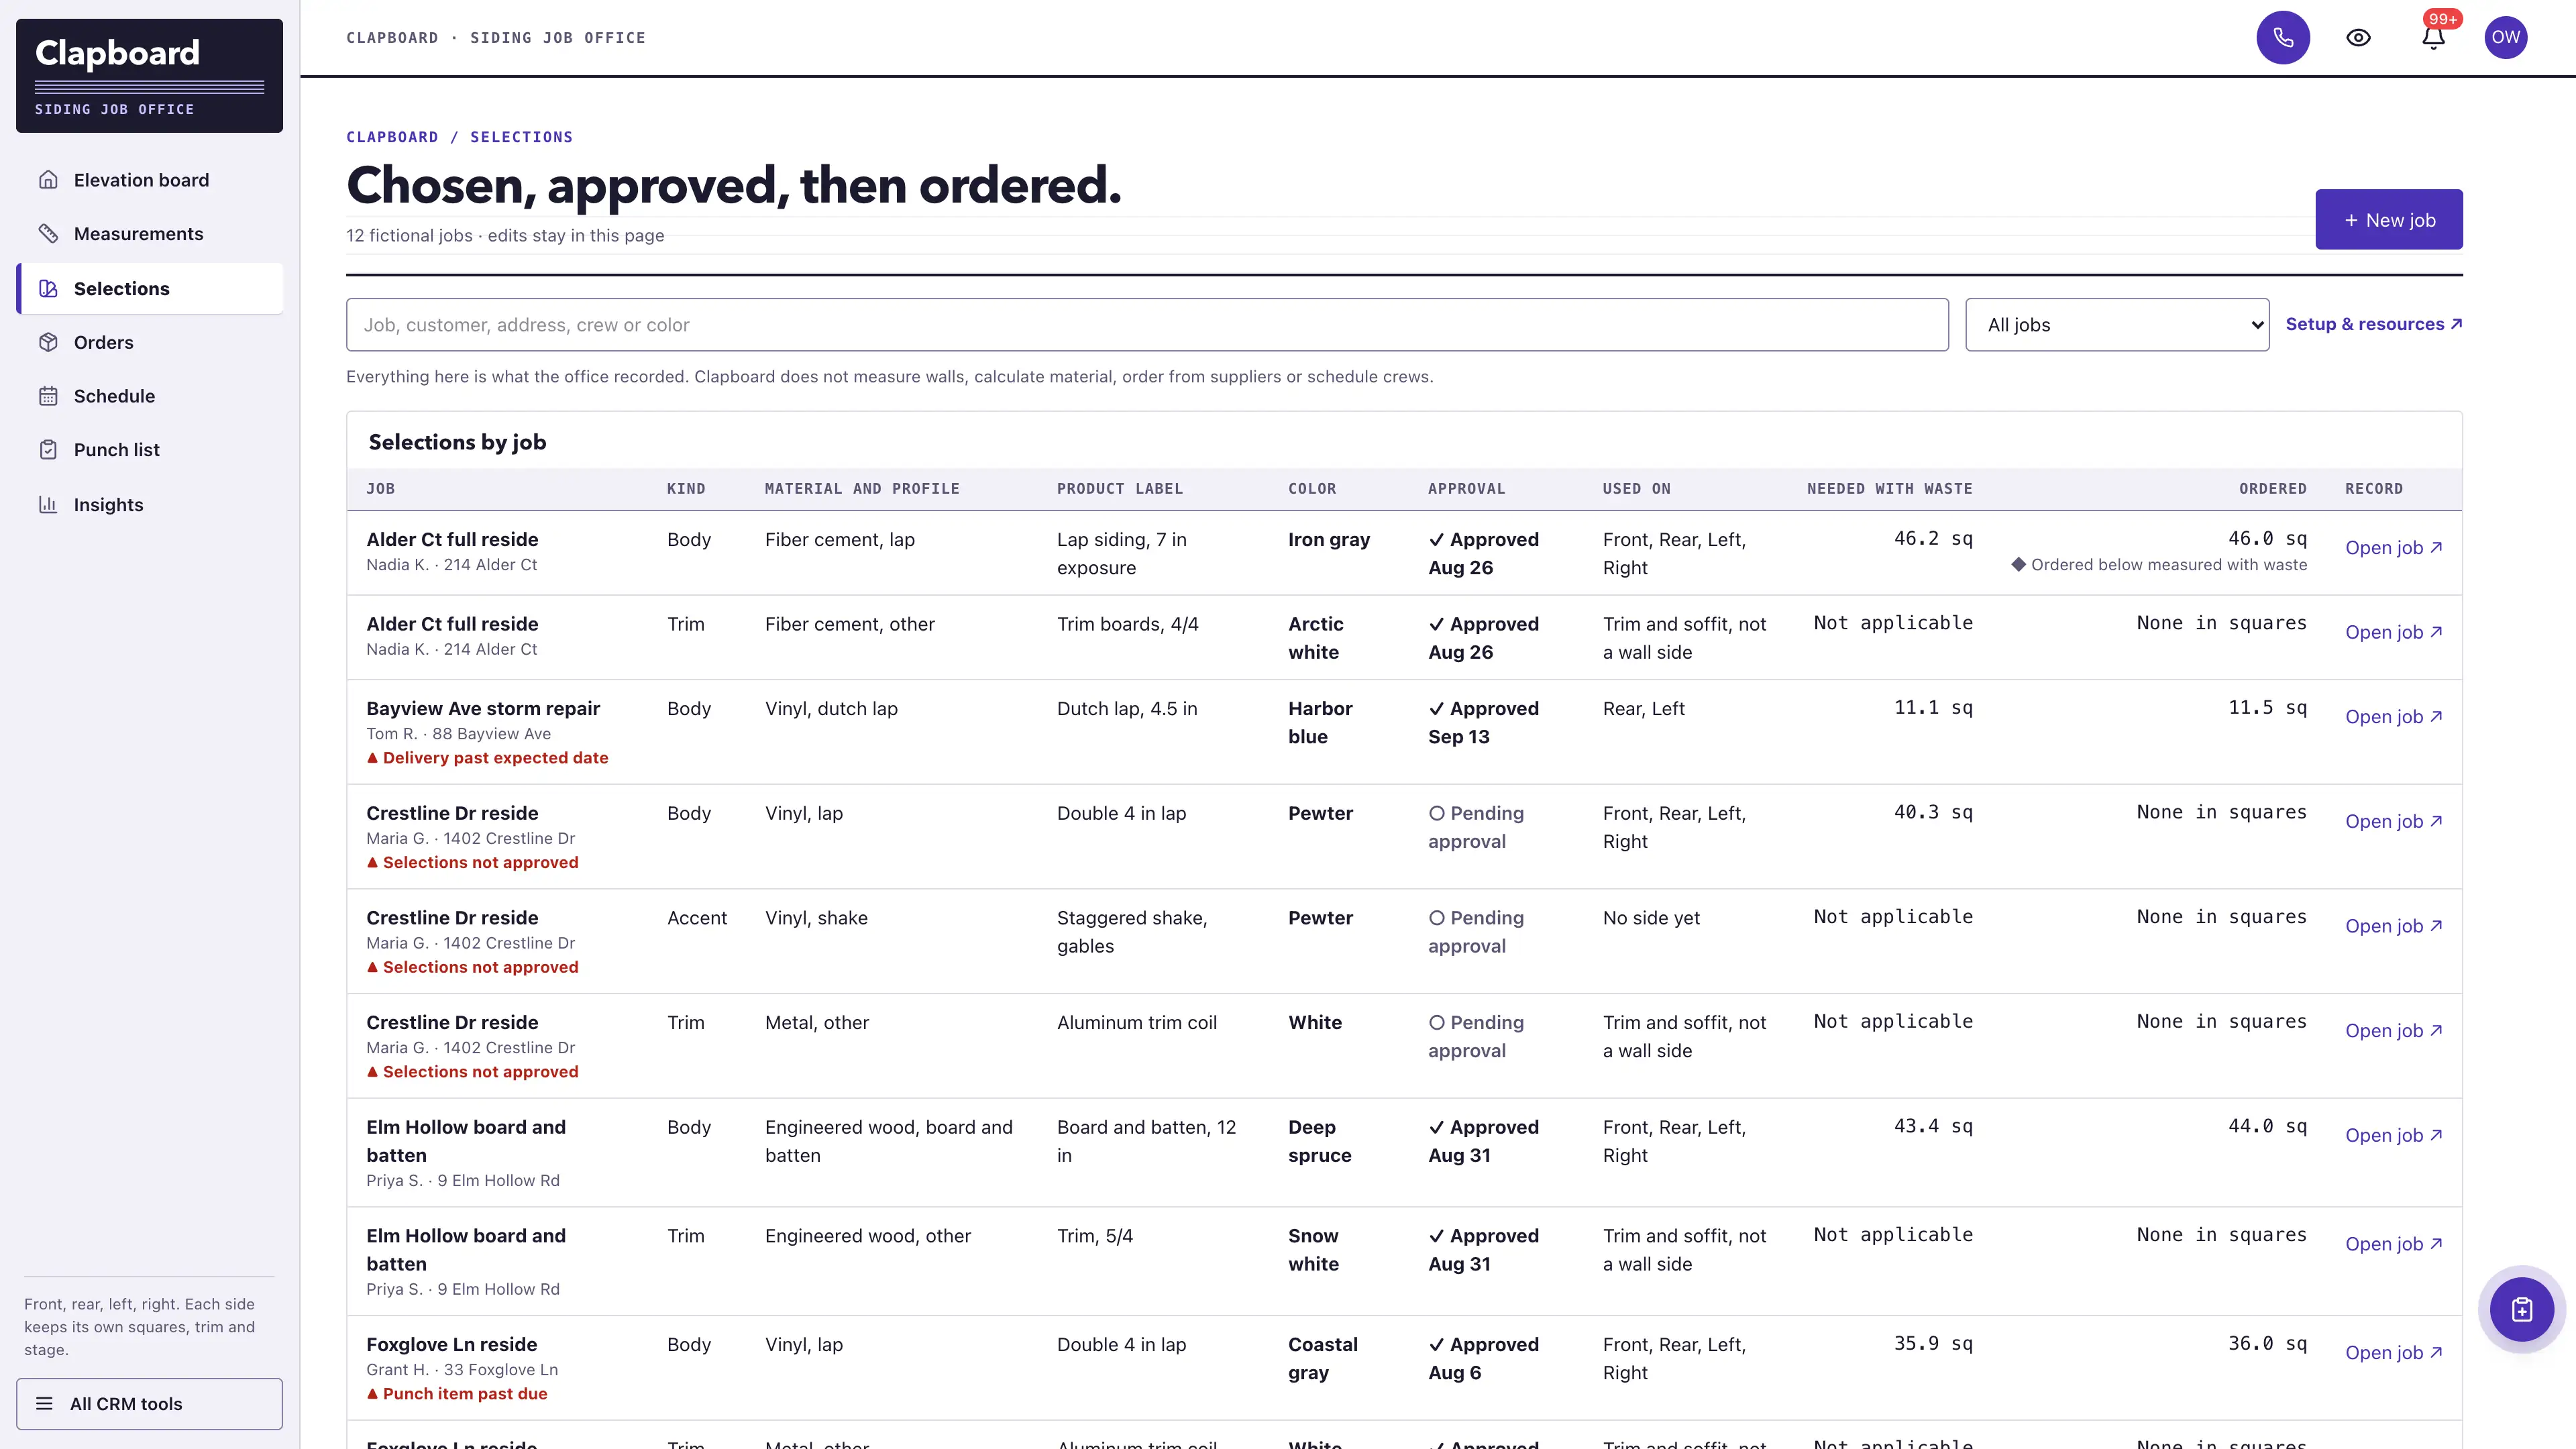2576x1449 pixels.
Task: Click the Measurements ruler icon
Action: [x=48, y=233]
